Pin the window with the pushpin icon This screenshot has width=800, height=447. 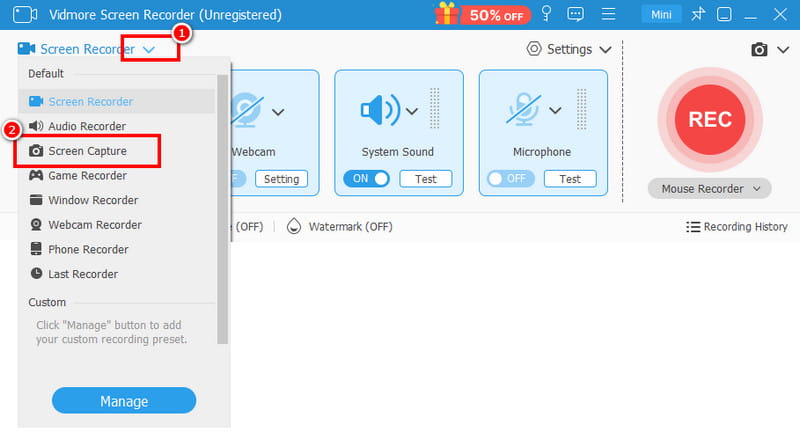point(696,15)
